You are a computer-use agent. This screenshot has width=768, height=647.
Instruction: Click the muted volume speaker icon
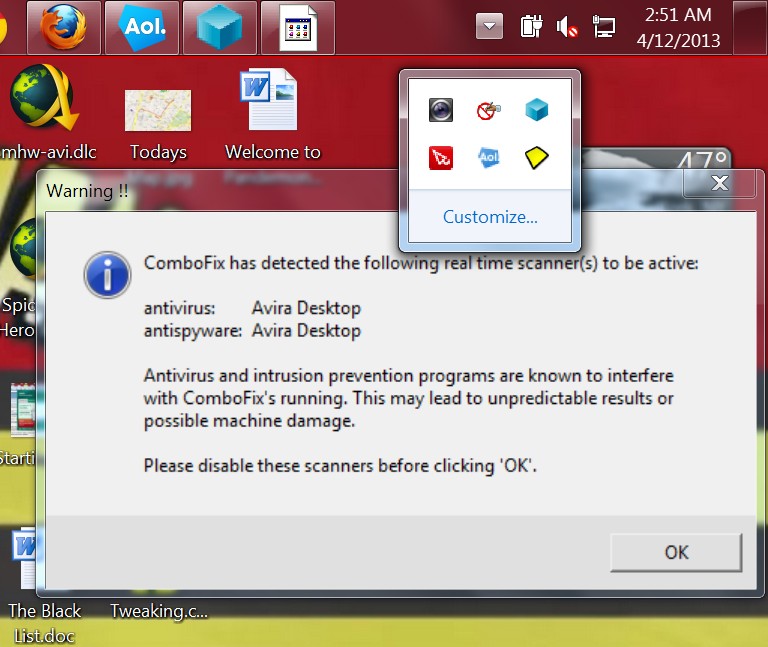click(567, 26)
